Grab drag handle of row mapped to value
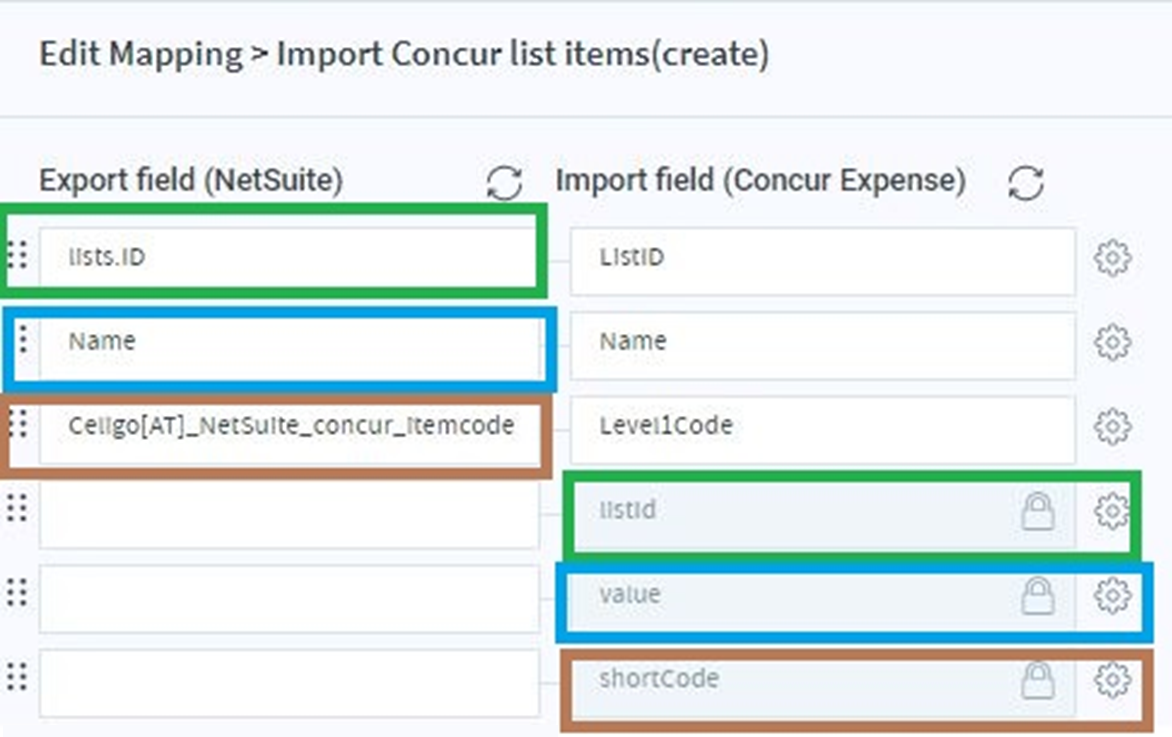Image resolution: width=1172 pixels, height=737 pixels. [17, 593]
